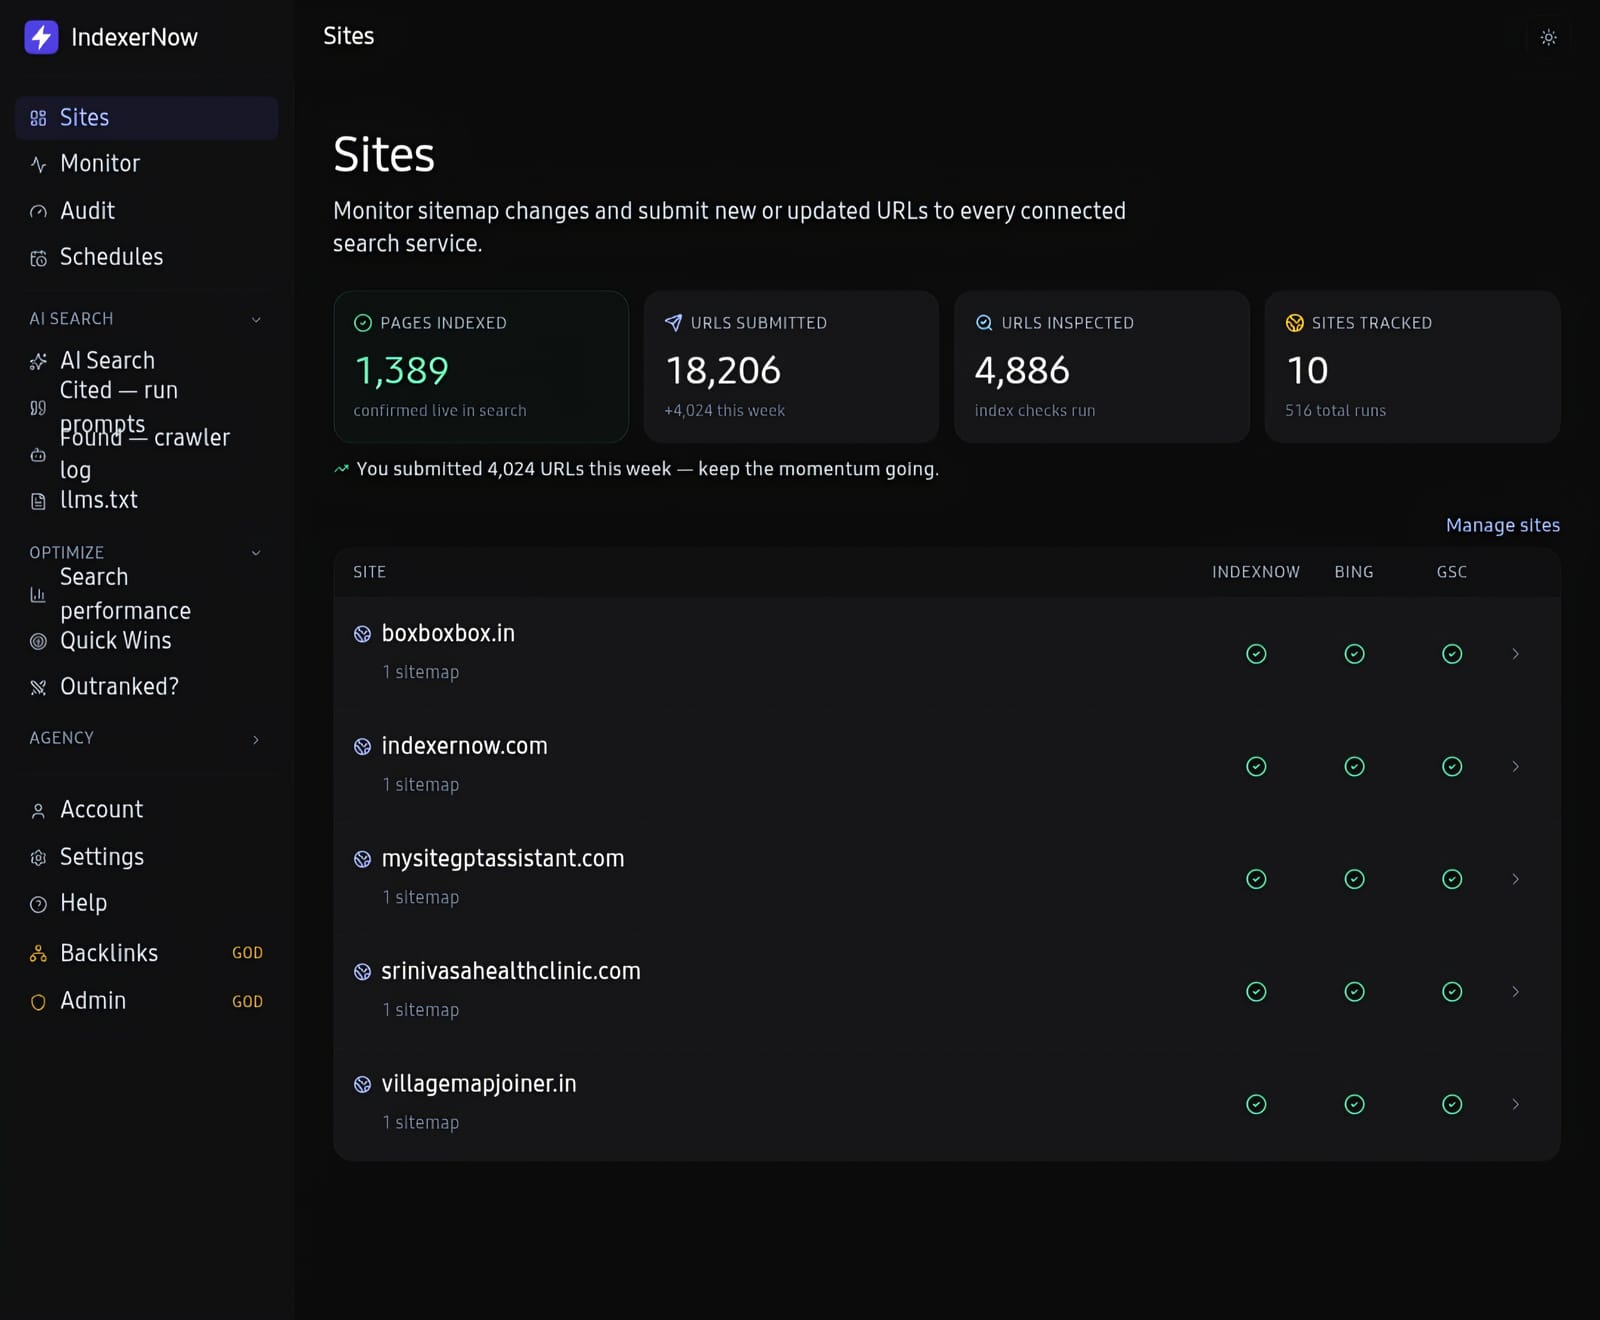
Task: Open Sites in the sidebar
Action: 147,118
